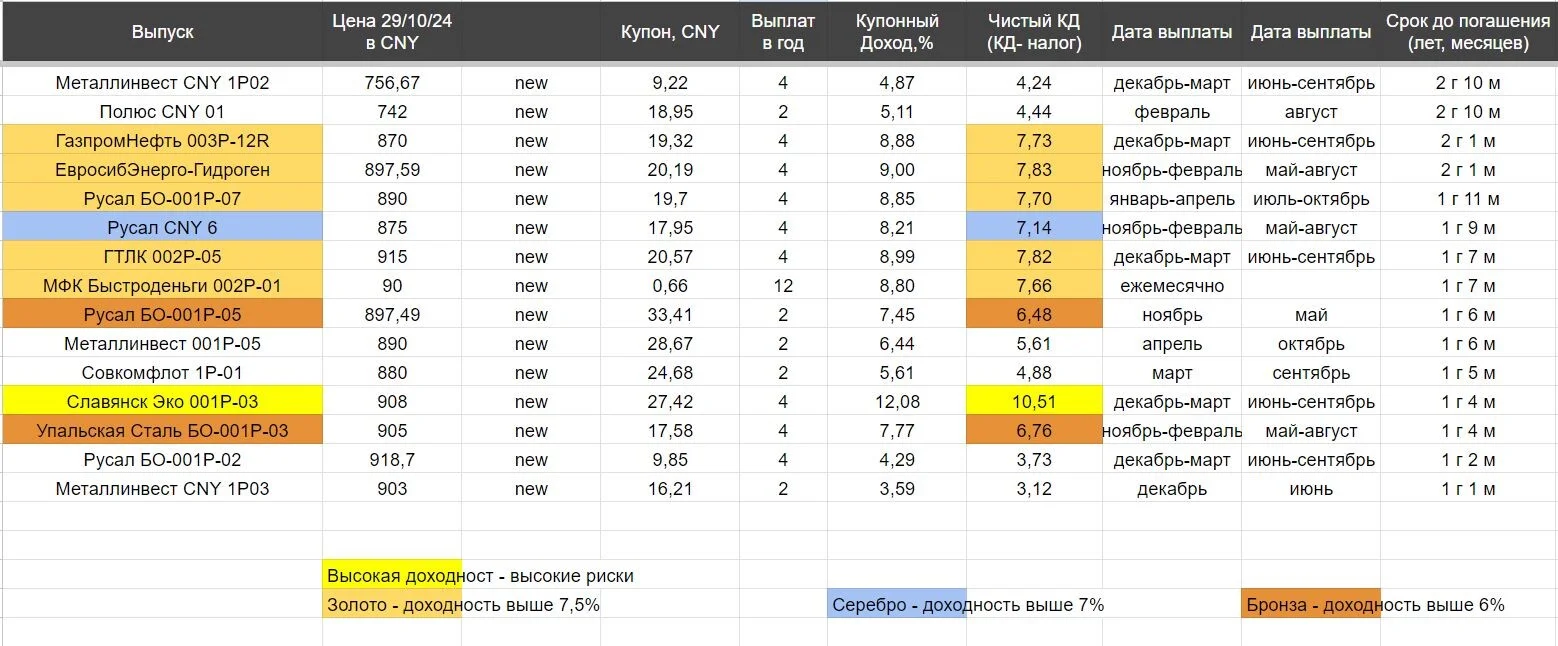Screen dimensions: 1558x646
Task: Click the maturity '1 г 11 м' cell
Action: [1467, 199]
